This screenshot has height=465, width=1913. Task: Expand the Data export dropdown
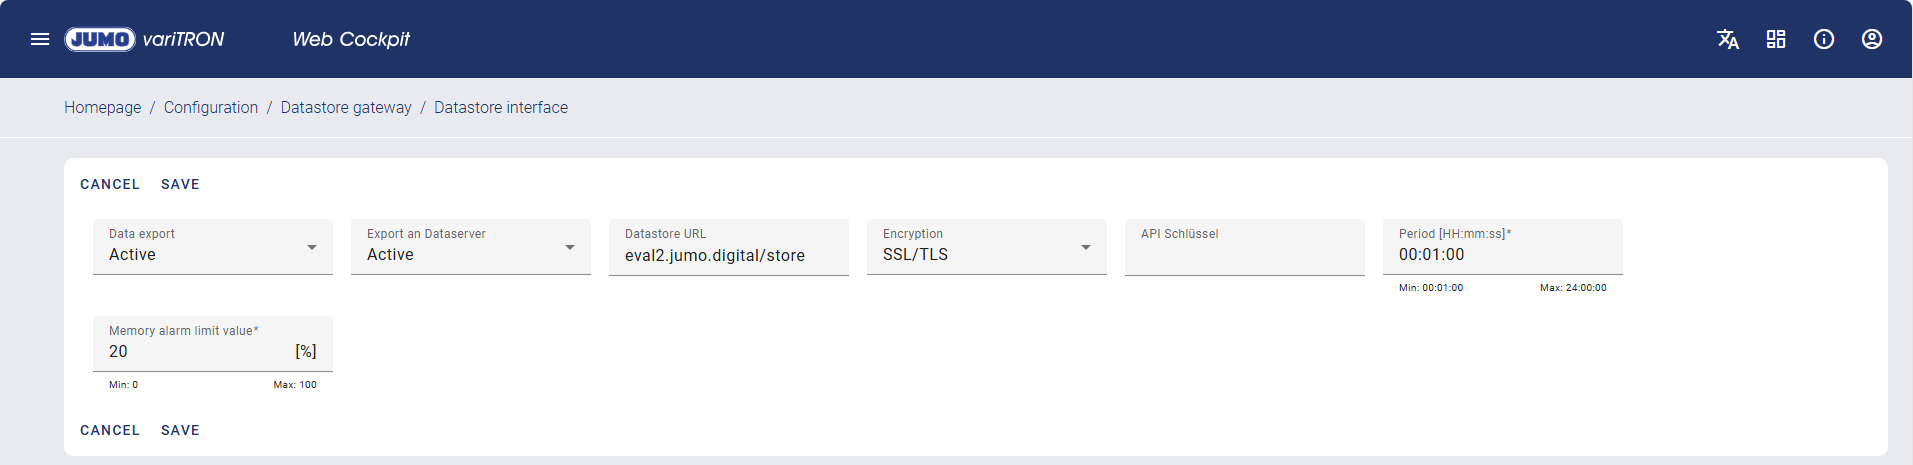point(212,247)
